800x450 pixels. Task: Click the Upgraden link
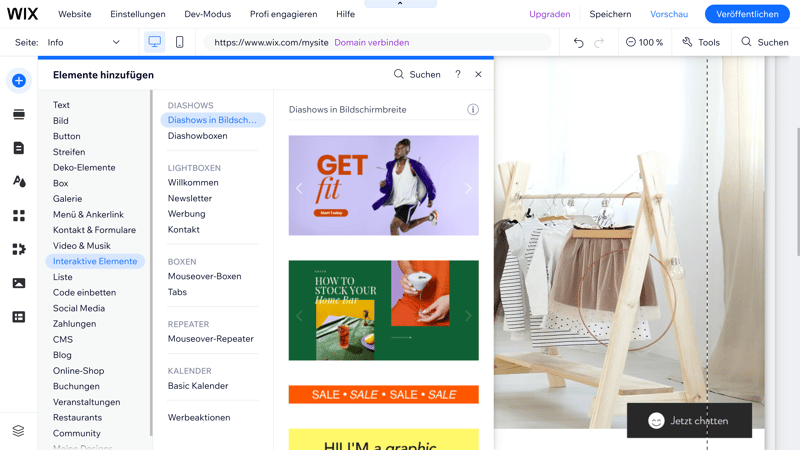549,14
